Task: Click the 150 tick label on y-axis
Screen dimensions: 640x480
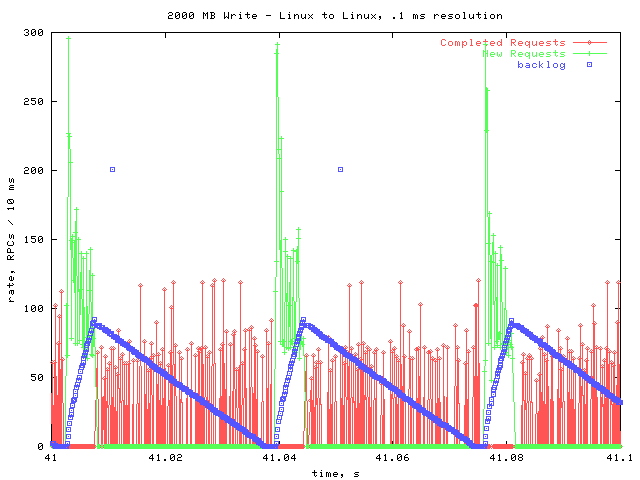Action: point(33,239)
